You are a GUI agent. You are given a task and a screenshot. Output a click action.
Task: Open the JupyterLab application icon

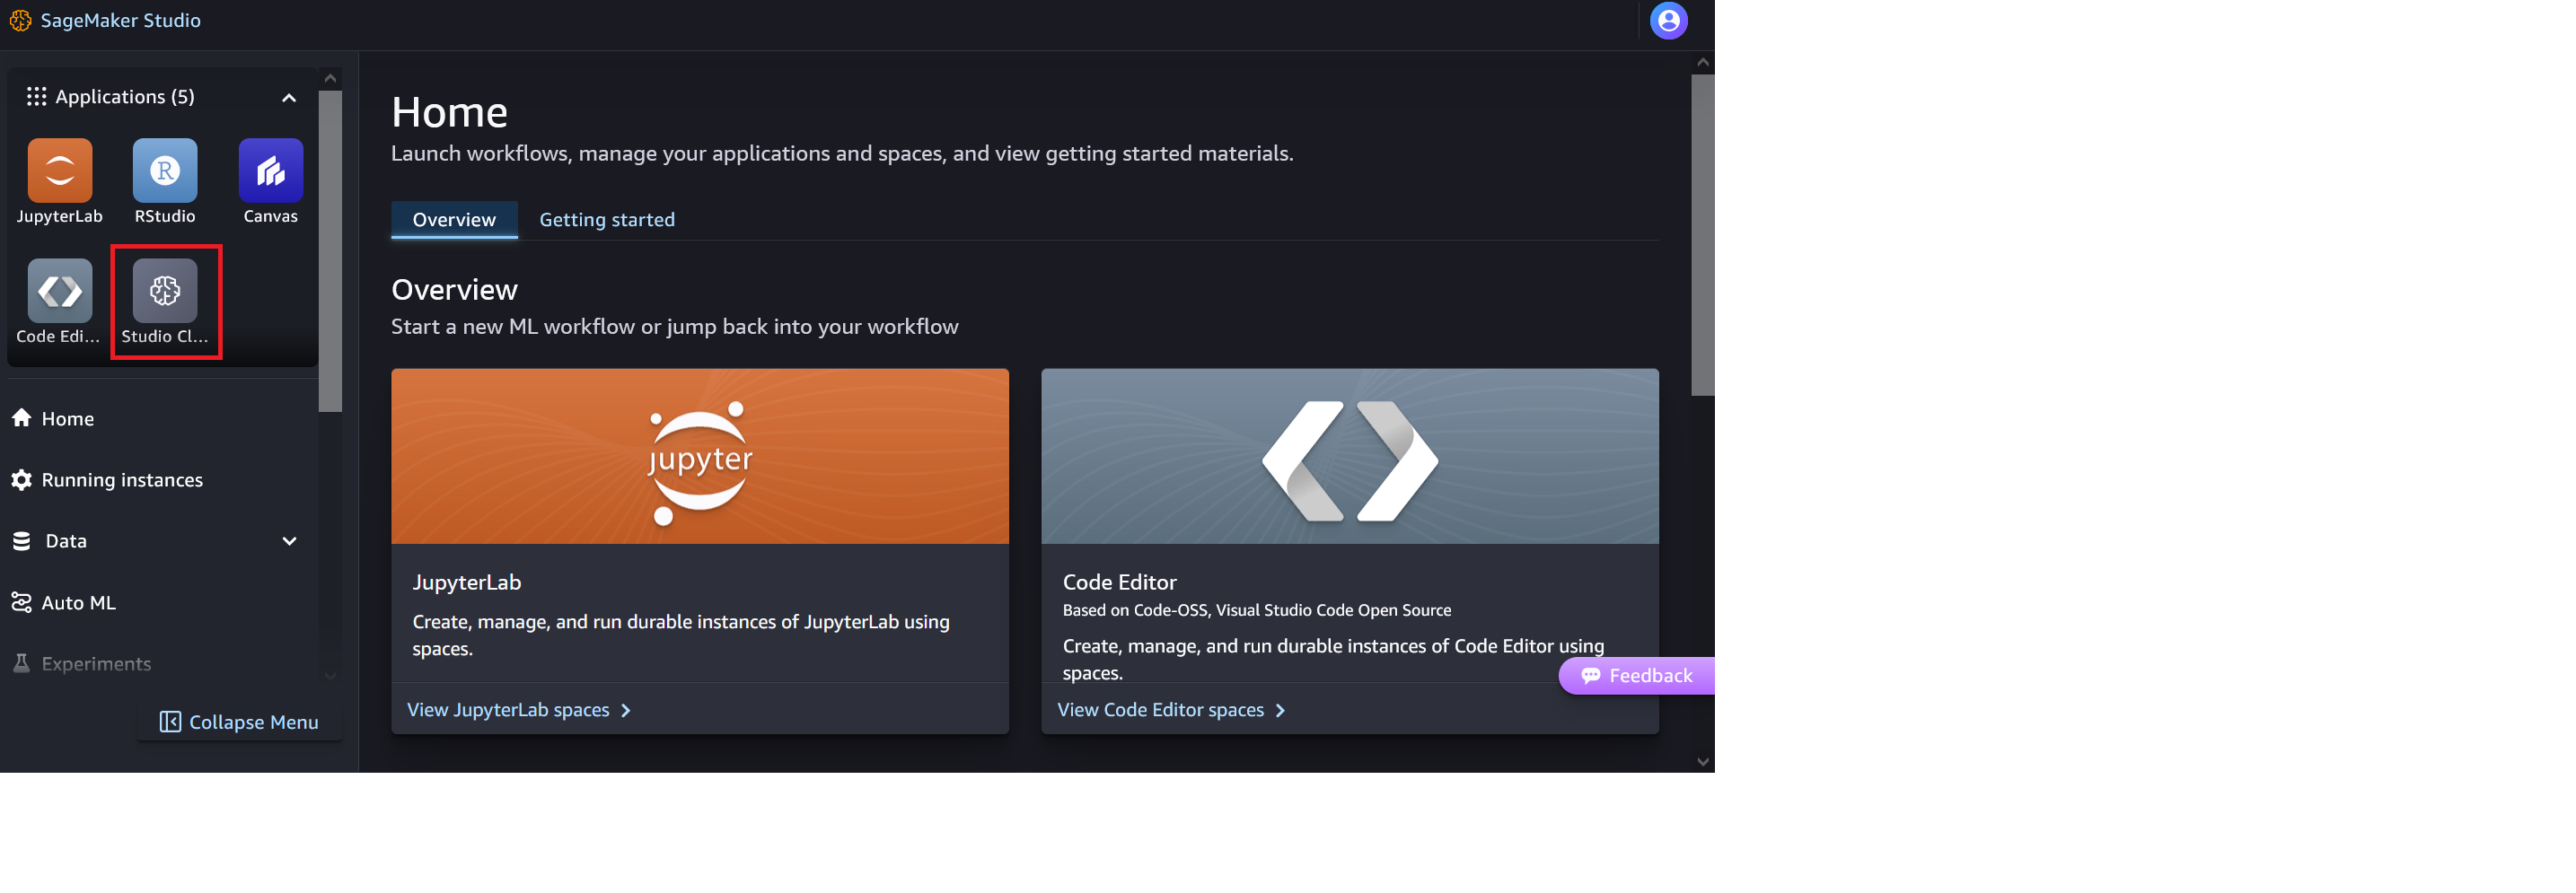(x=60, y=170)
